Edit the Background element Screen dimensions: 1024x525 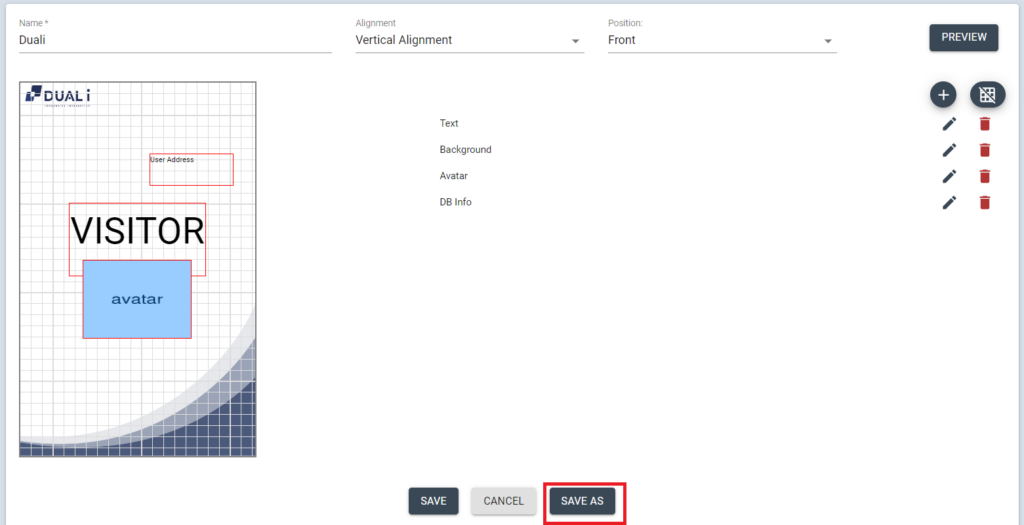949,150
